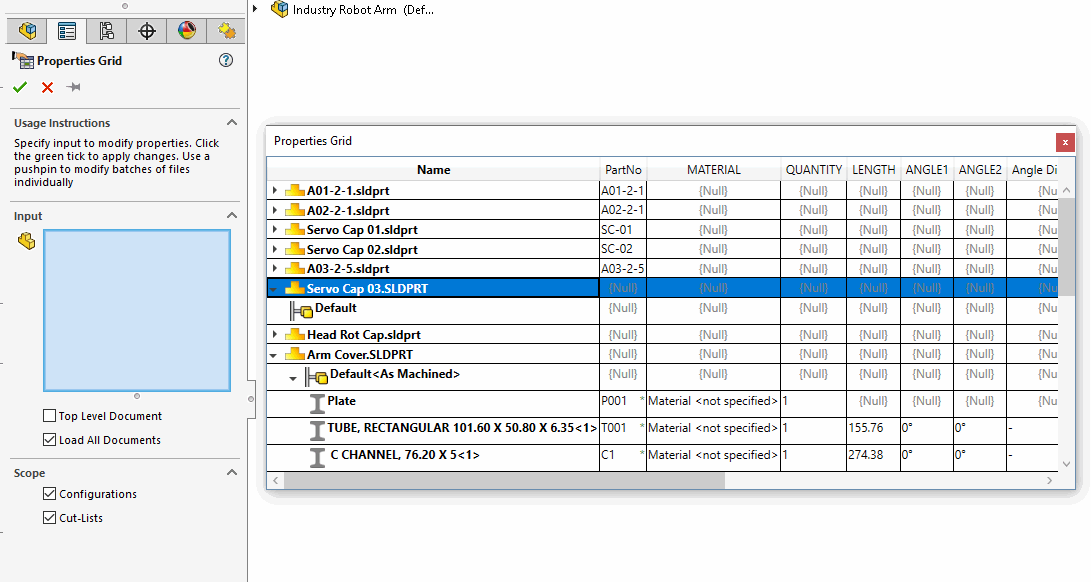Click the Properties Grid title icon

pos(22,61)
